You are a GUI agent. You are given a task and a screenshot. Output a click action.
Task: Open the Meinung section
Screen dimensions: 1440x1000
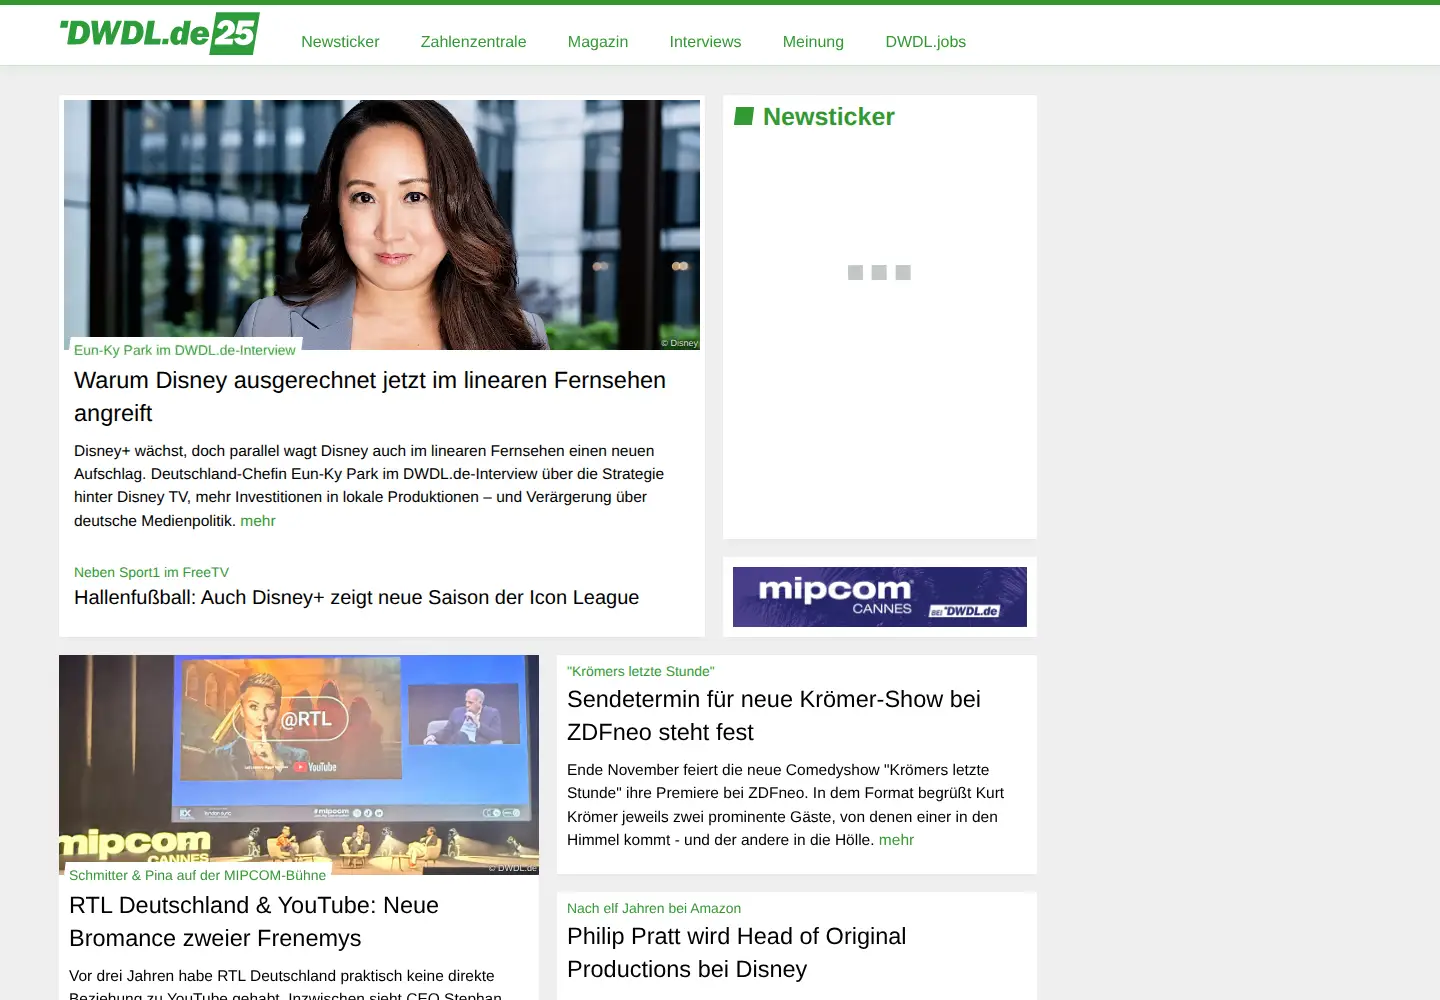813,41
